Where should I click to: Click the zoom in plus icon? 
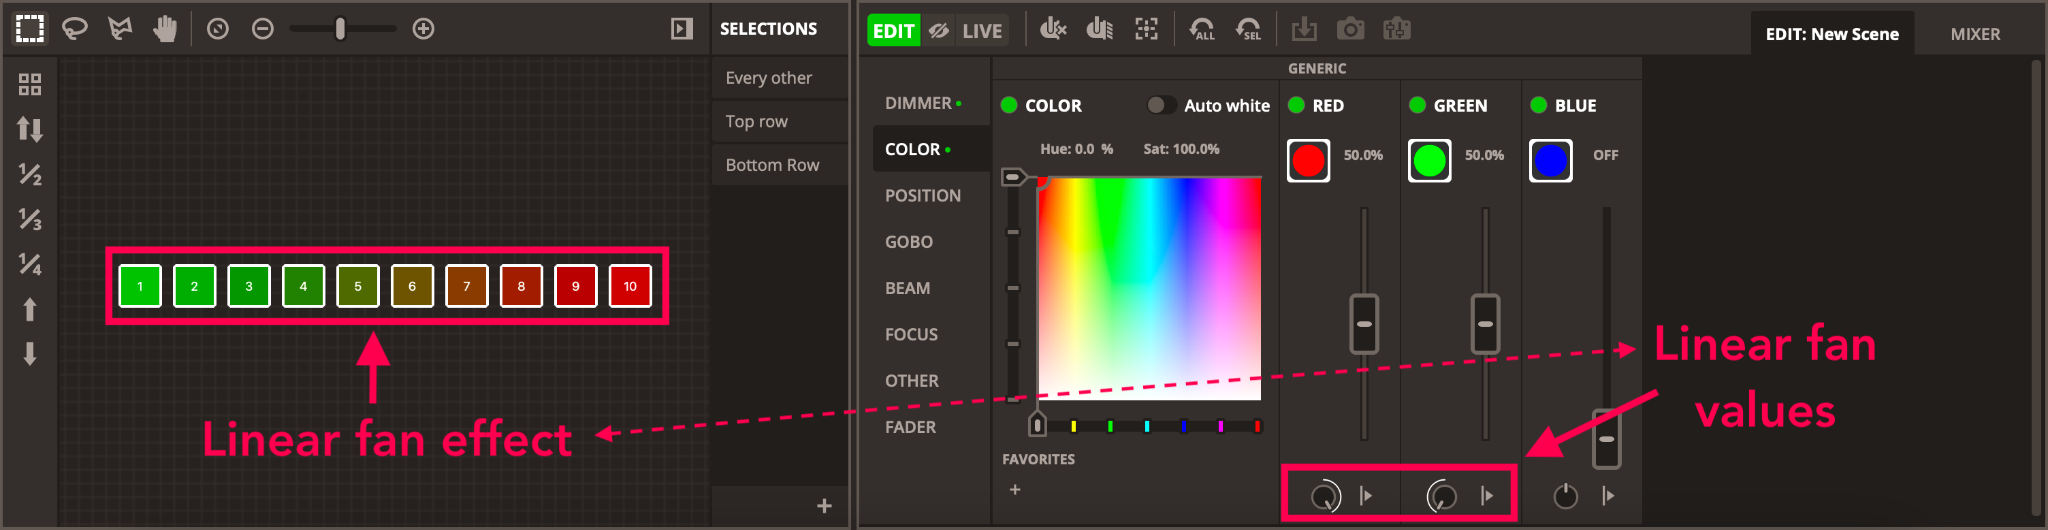pyautogui.click(x=423, y=29)
